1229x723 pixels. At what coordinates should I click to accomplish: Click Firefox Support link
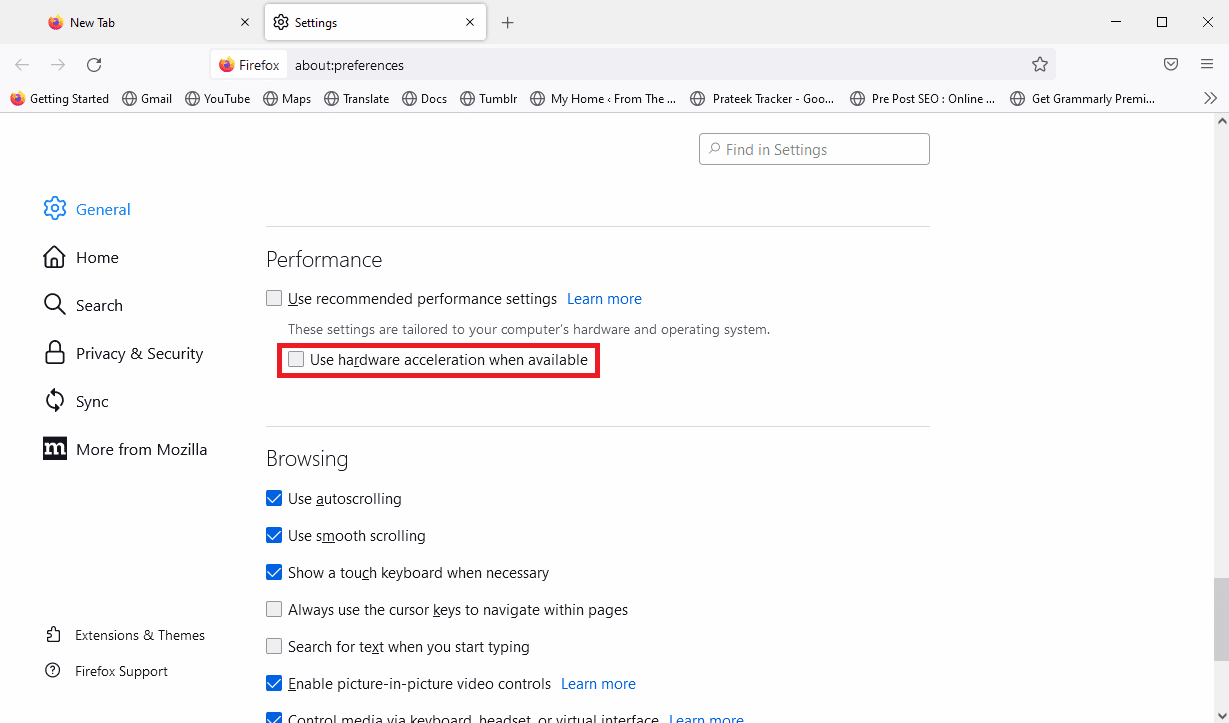pyautogui.click(x=121, y=670)
